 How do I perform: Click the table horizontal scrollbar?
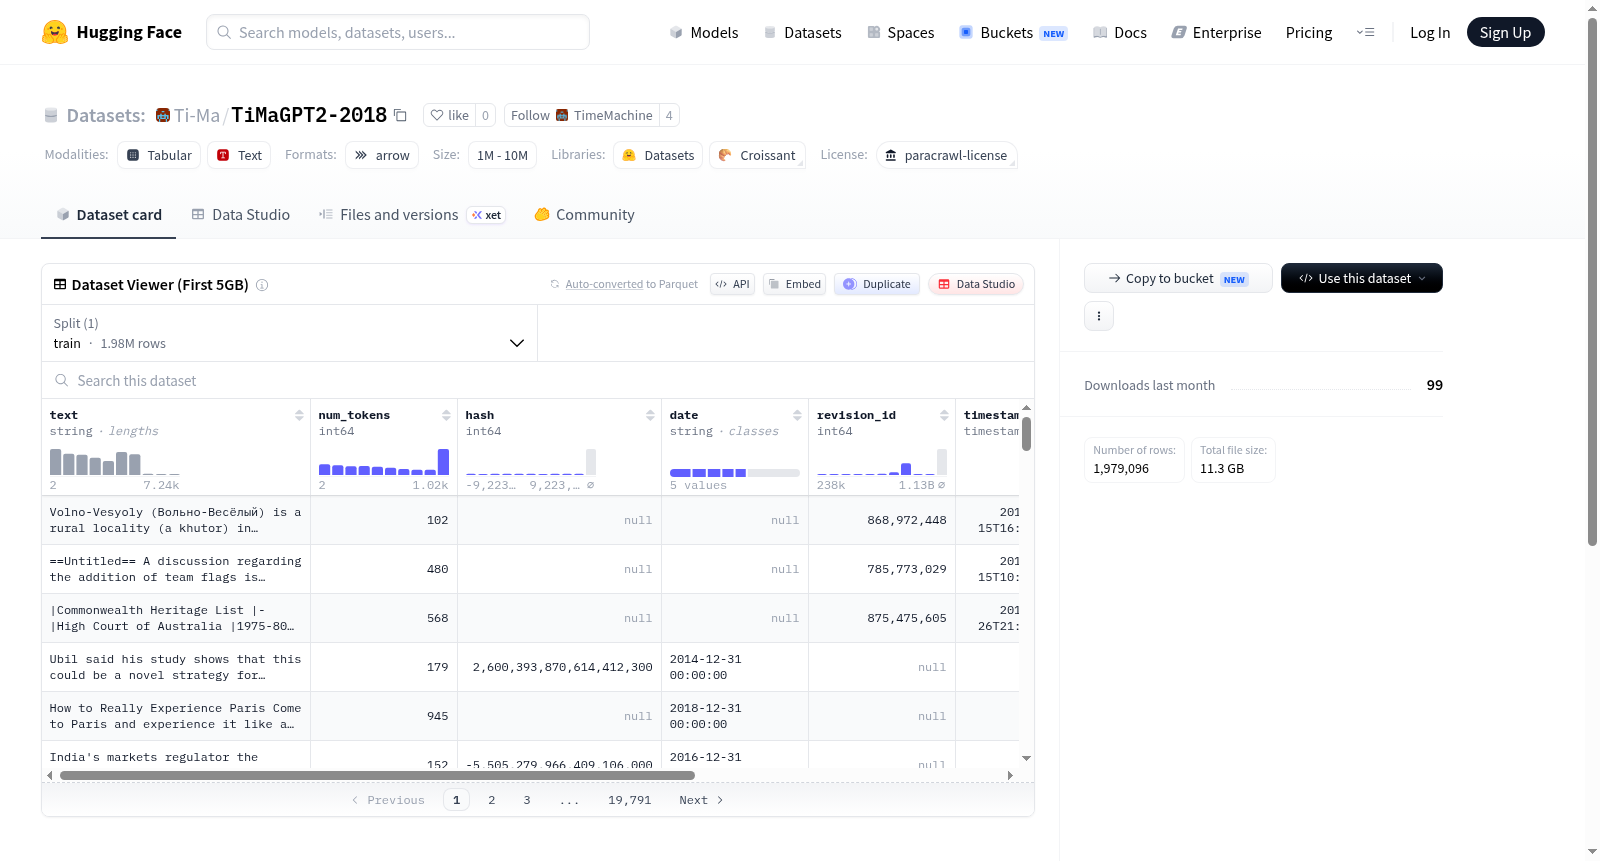coord(377,775)
